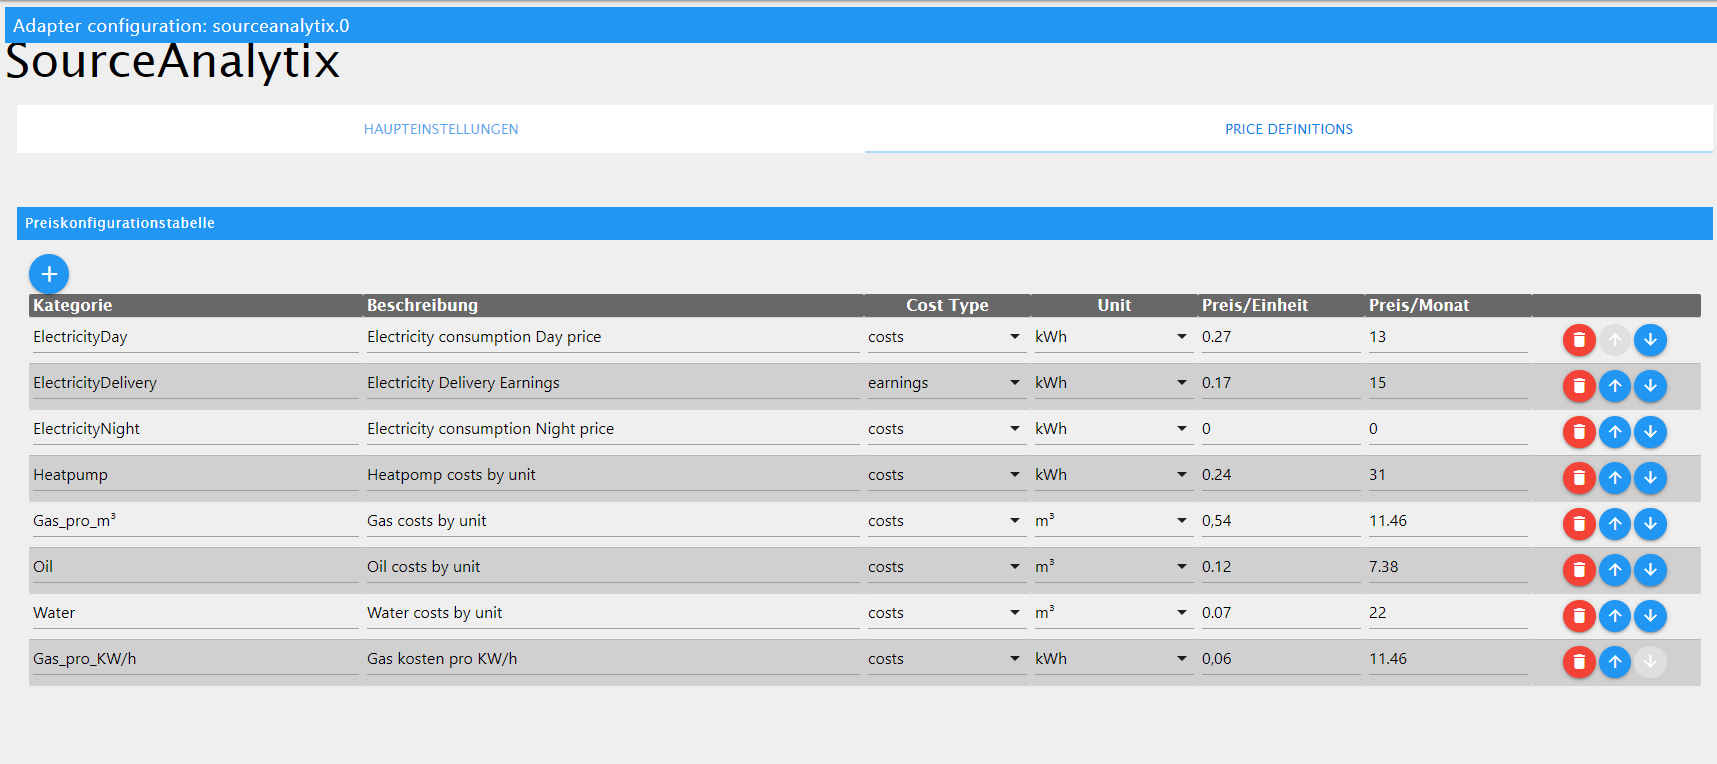Open Unit dropdown for Gas_pro_KW/h row
Viewport: 1717px width, 764px height.
[1113, 659]
